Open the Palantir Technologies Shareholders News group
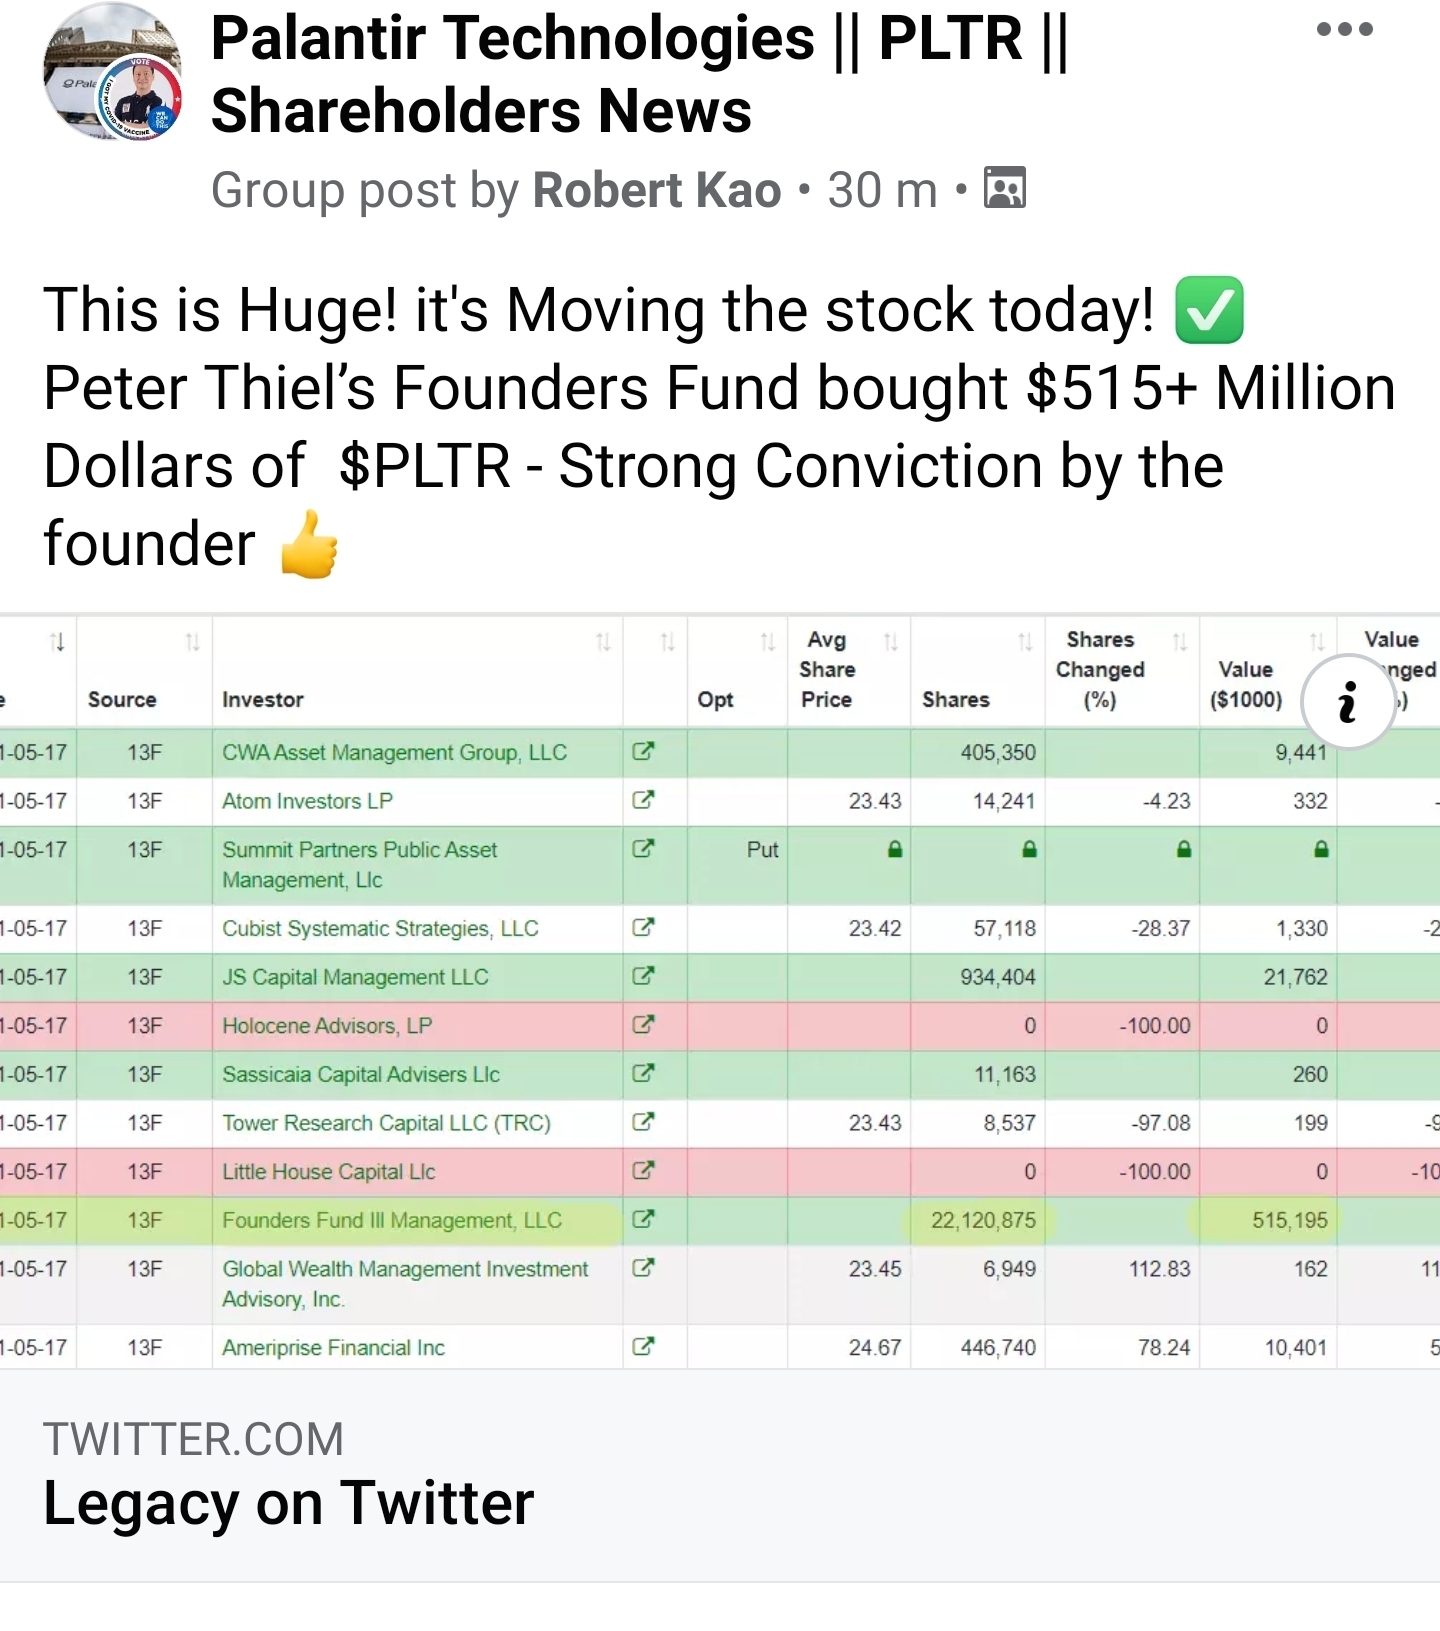Image resolution: width=1440 pixels, height=1631 pixels. click(x=640, y=74)
